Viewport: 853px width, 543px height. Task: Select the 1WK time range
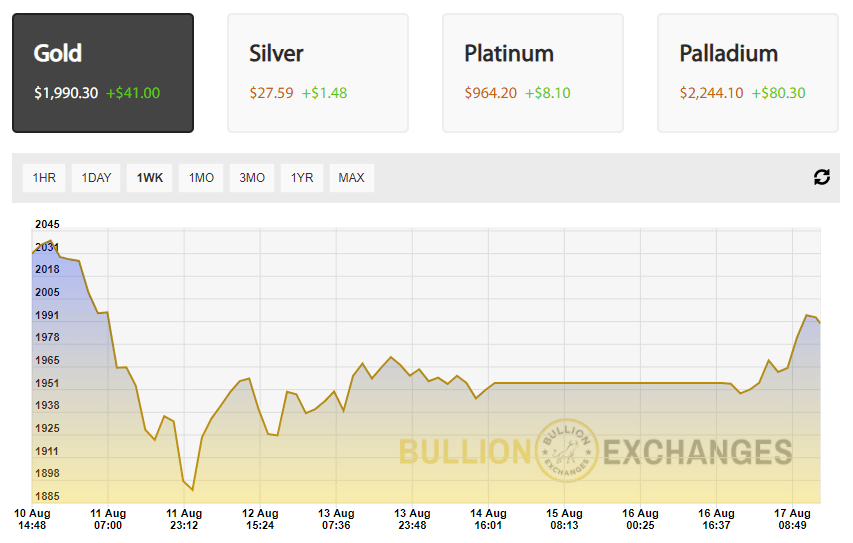[x=150, y=178]
